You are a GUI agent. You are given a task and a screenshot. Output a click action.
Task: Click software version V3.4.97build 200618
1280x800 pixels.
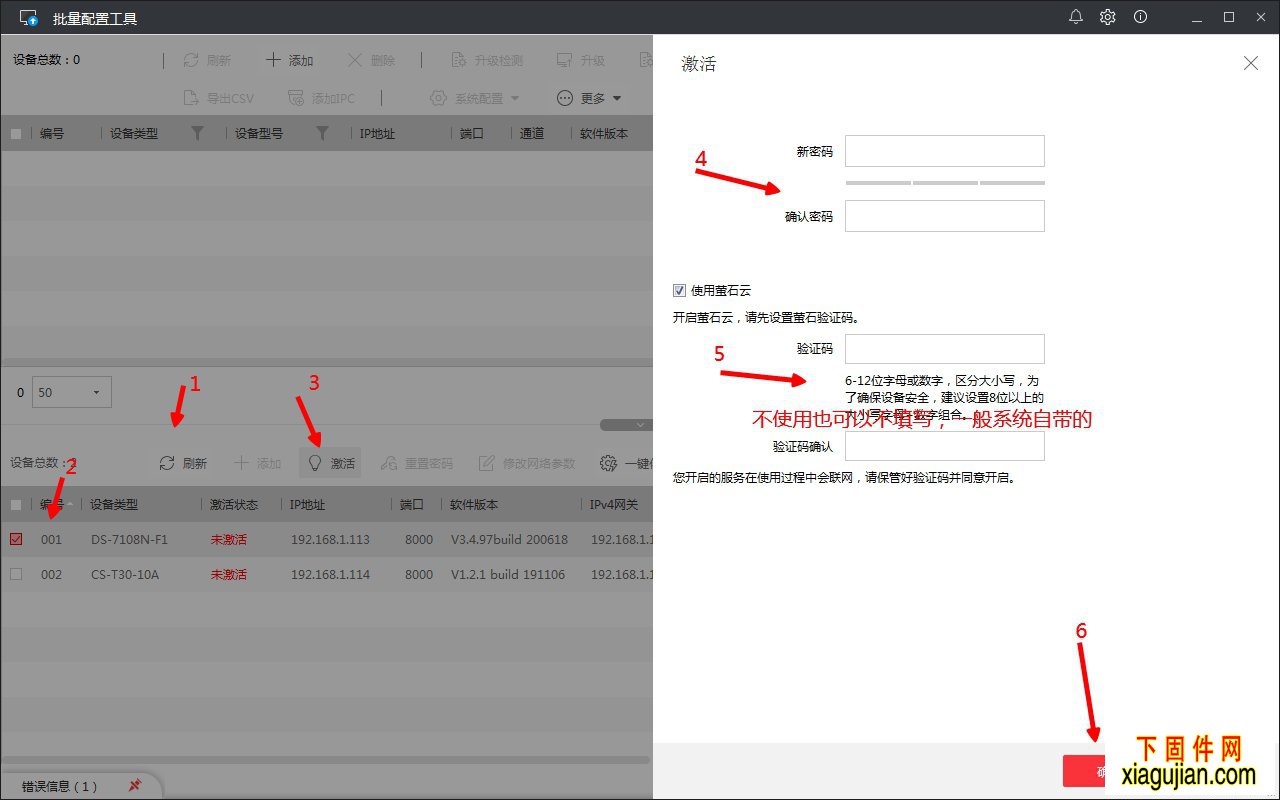coord(509,540)
